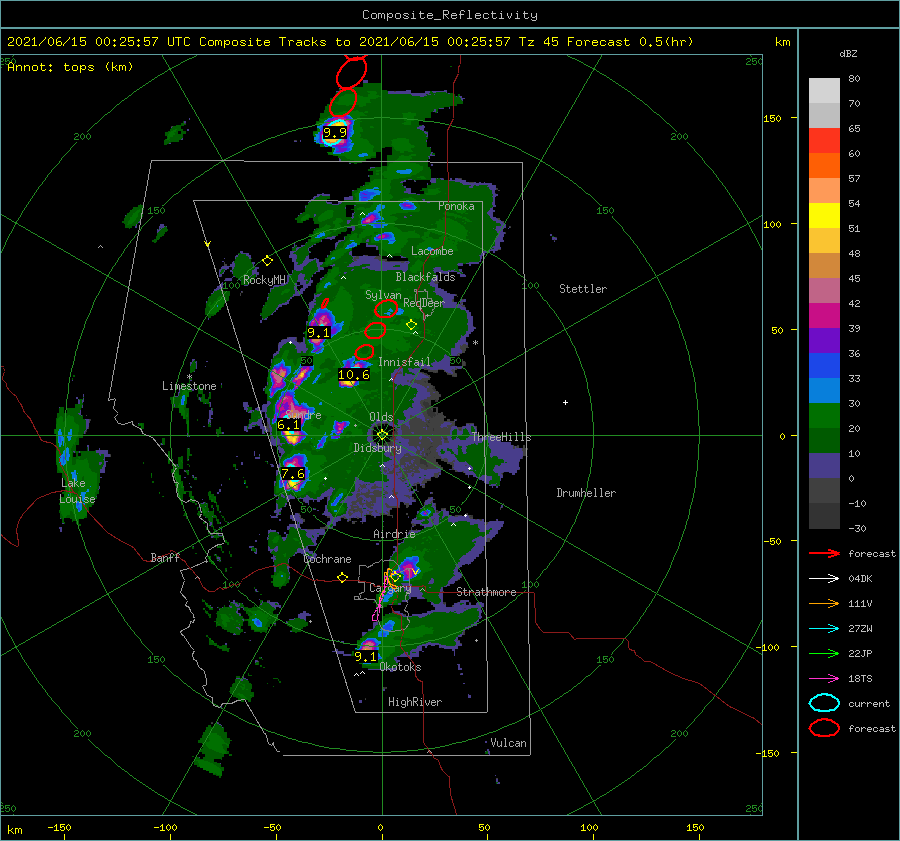900x841 pixels.
Task: Click the 9.9 storm top label
Action: [x=335, y=133]
